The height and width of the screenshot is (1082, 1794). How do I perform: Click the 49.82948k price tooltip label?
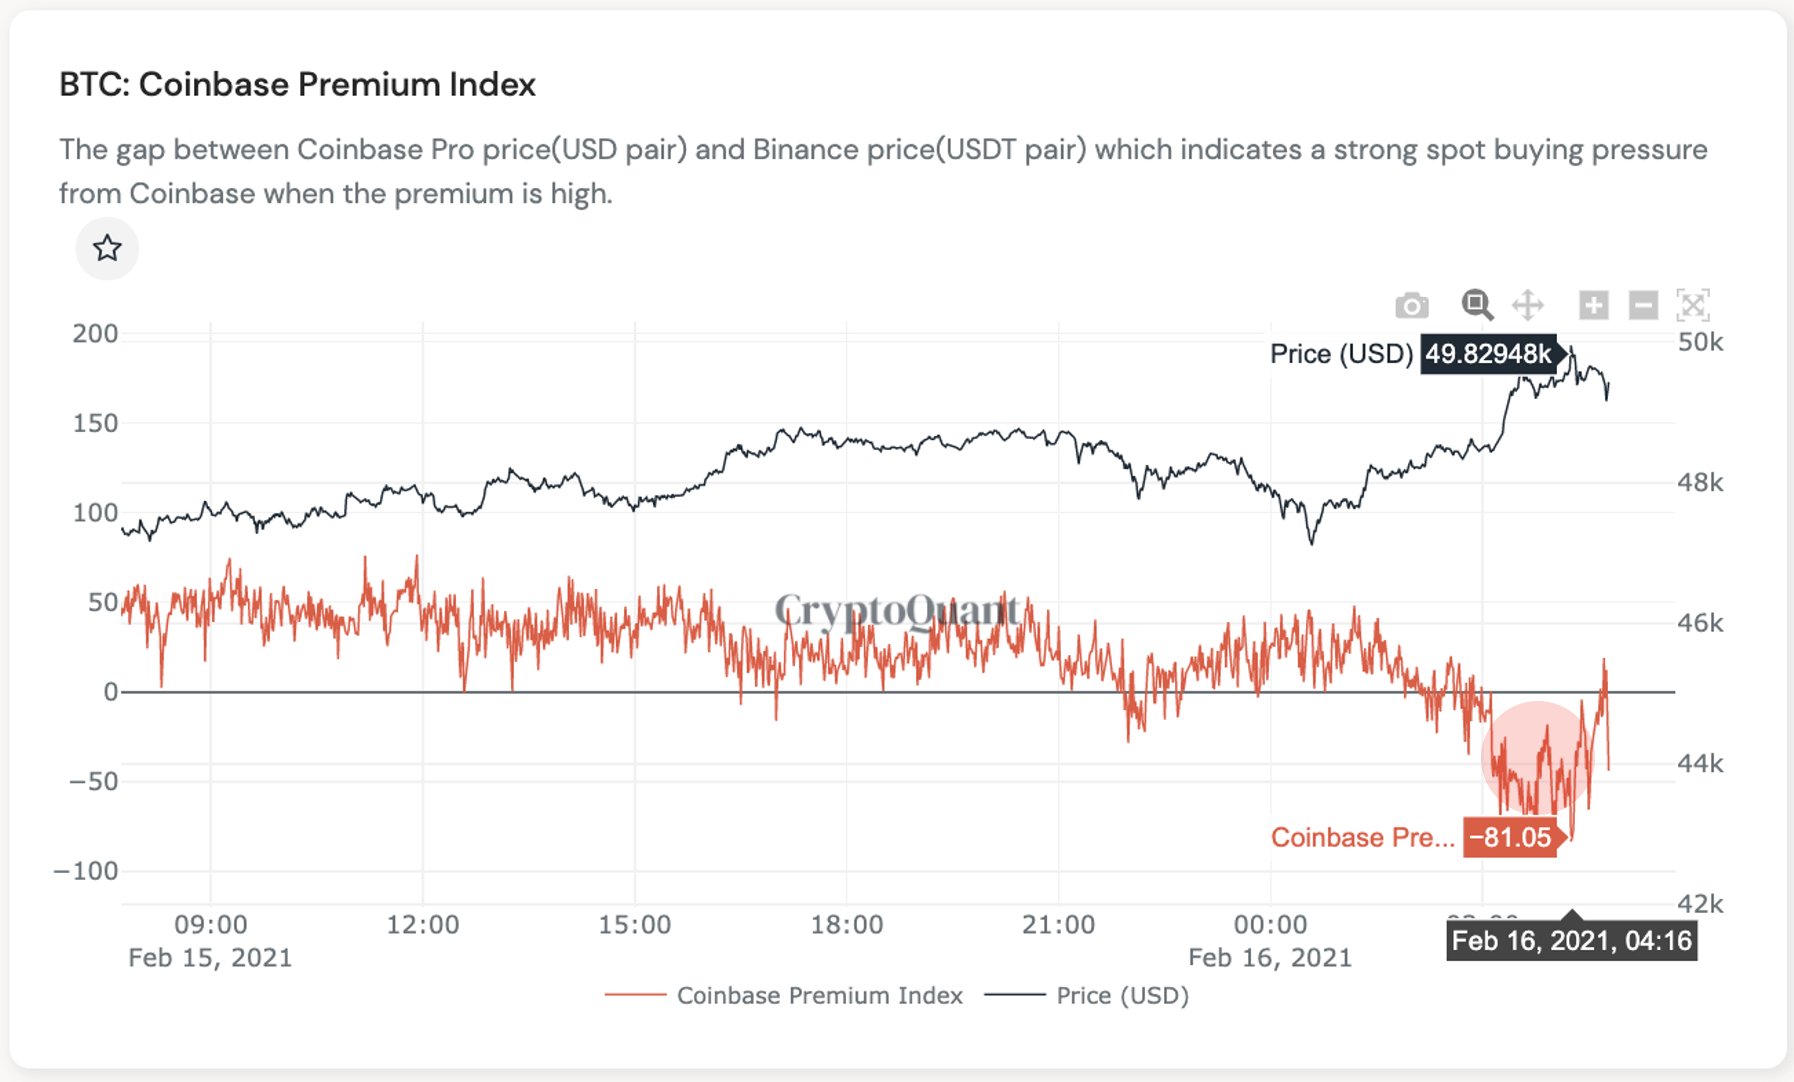coord(1489,354)
